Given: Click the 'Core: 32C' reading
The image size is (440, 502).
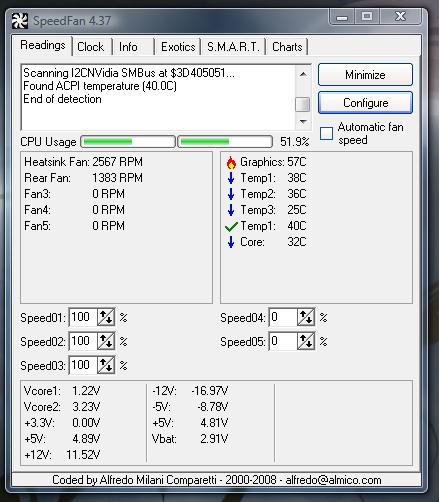Looking at the screenshot, I should pos(273,242).
